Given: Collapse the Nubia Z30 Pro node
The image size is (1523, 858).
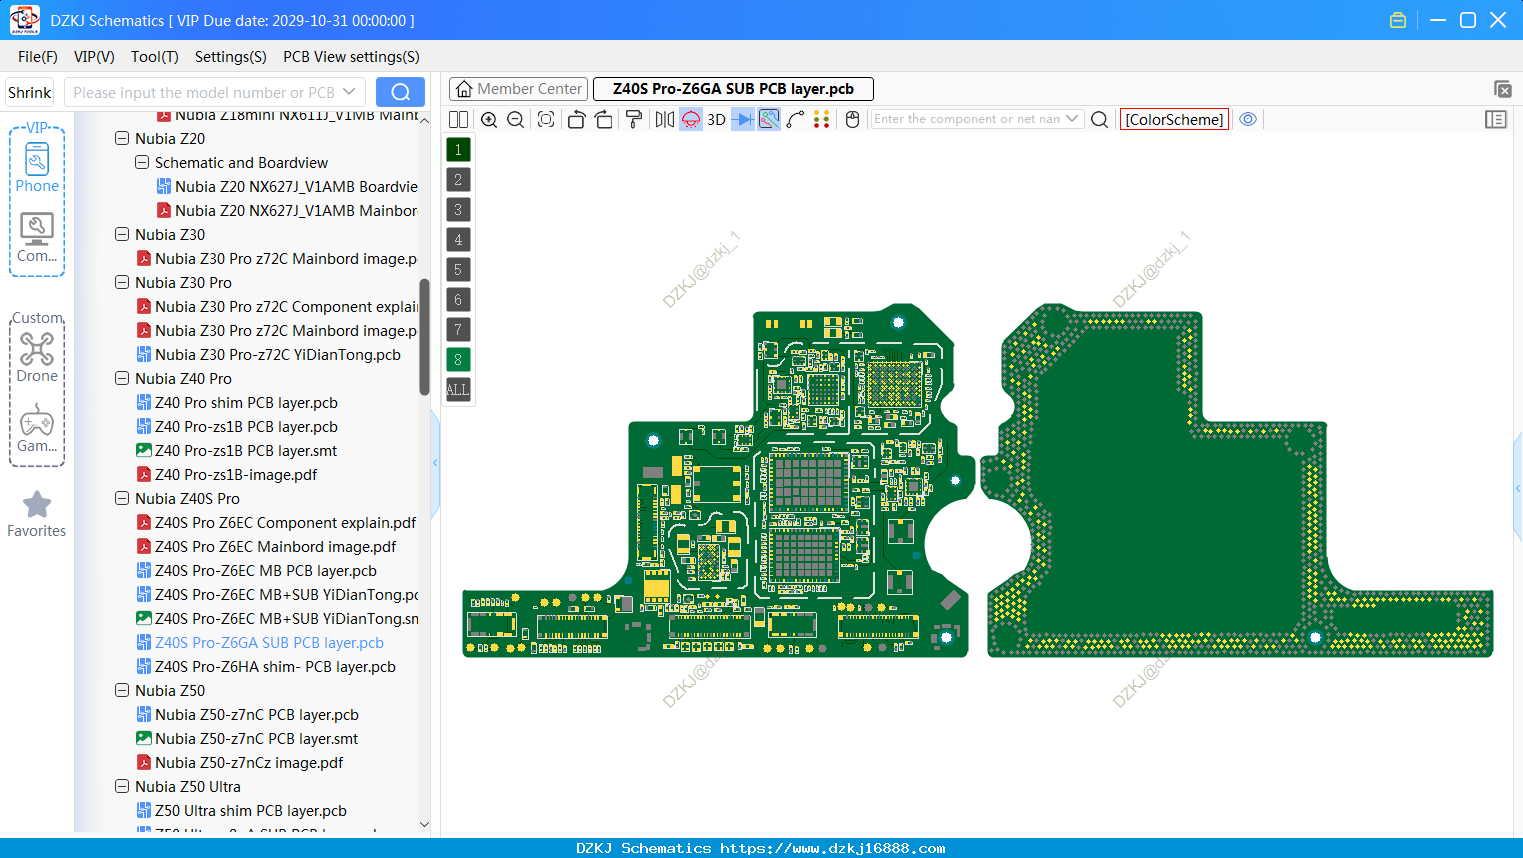Looking at the screenshot, I should click(x=122, y=282).
